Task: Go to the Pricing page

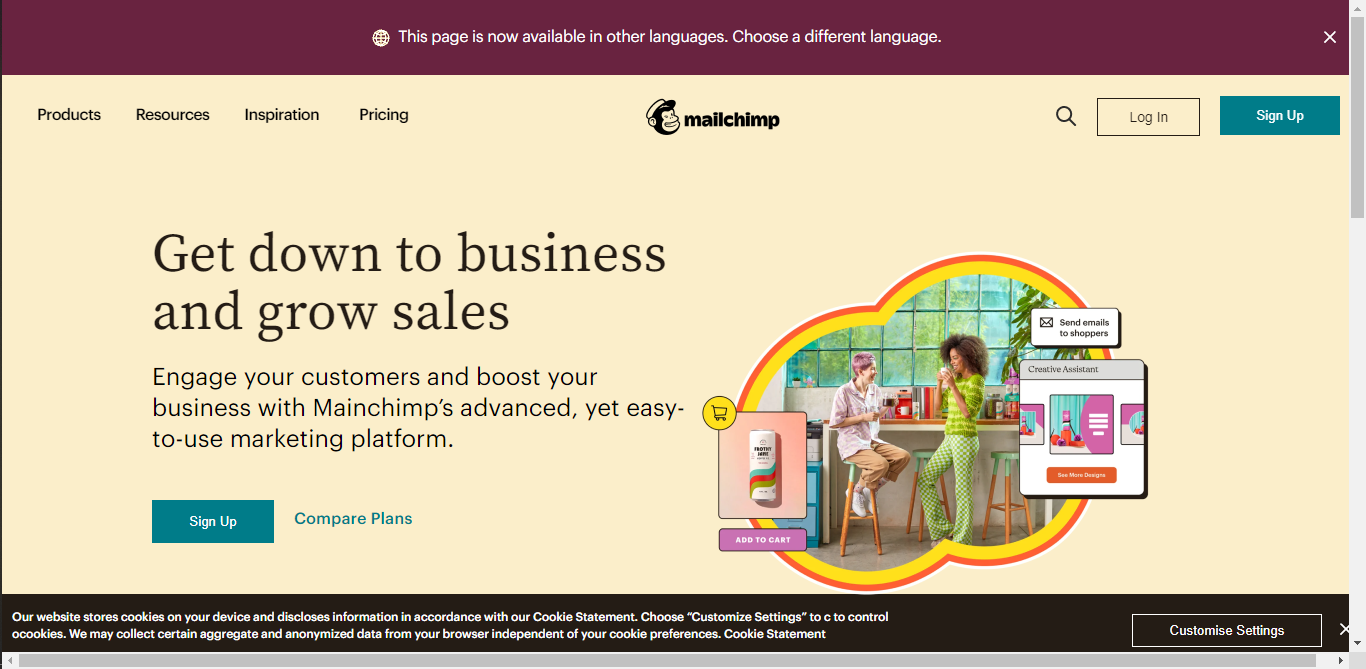Action: click(x=384, y=115)
